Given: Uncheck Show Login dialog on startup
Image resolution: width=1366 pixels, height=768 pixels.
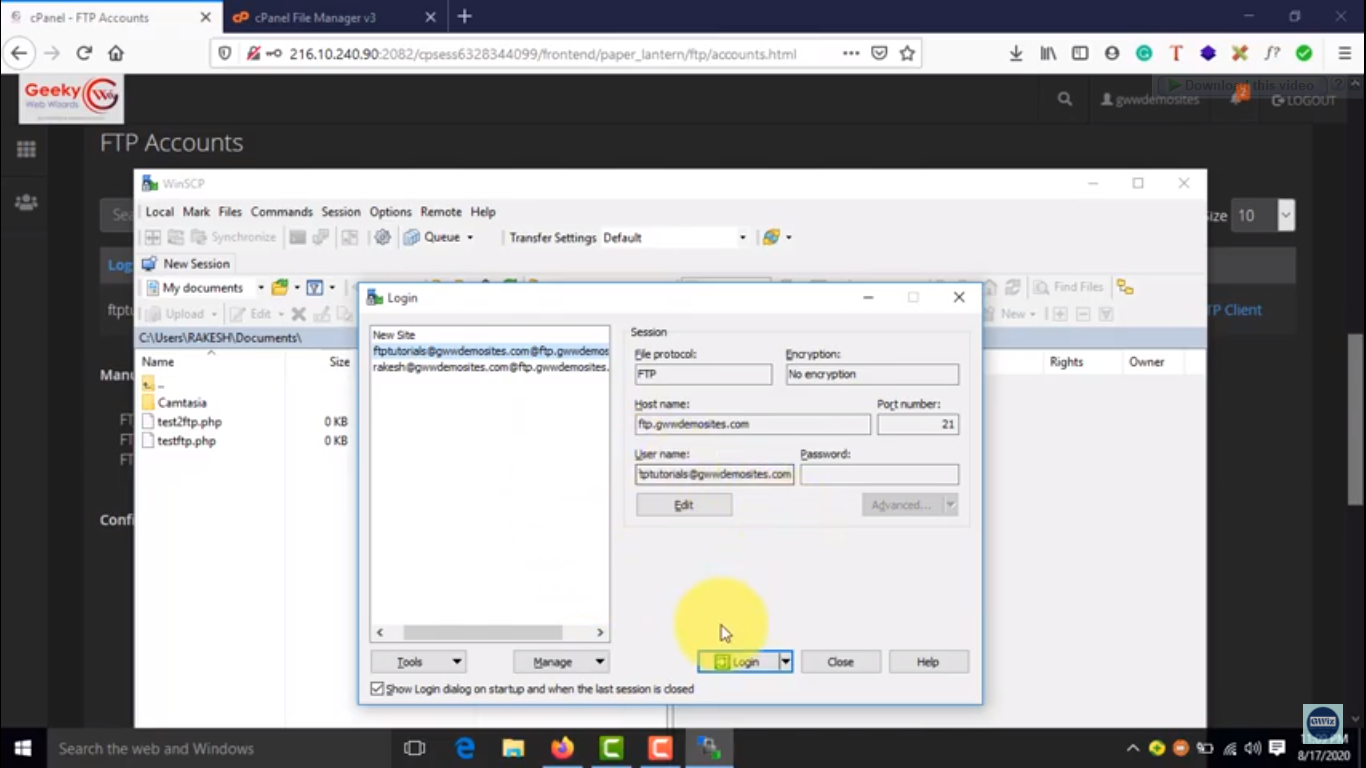Looking at the screenshot, I should [x=377, y=689].
